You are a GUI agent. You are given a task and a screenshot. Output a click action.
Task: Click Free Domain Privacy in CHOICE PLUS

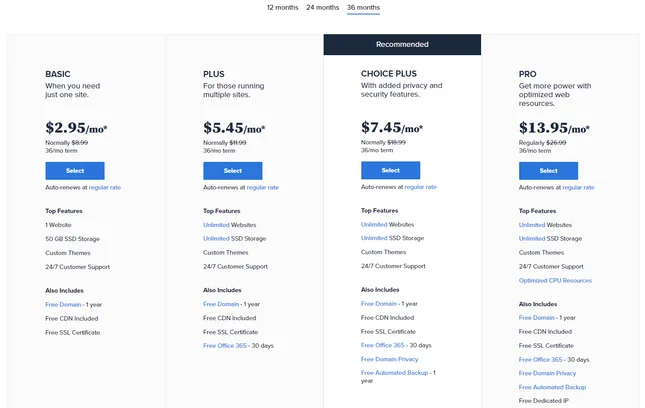pyautogui.click(x=390, y=359)
